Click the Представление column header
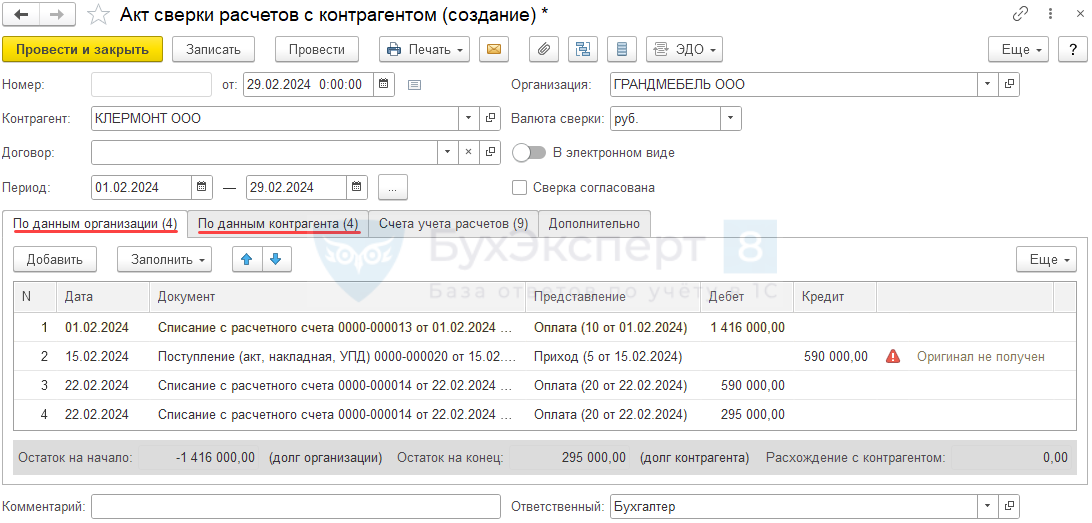This screenshot has height=523, width=1092. [613, 296]
